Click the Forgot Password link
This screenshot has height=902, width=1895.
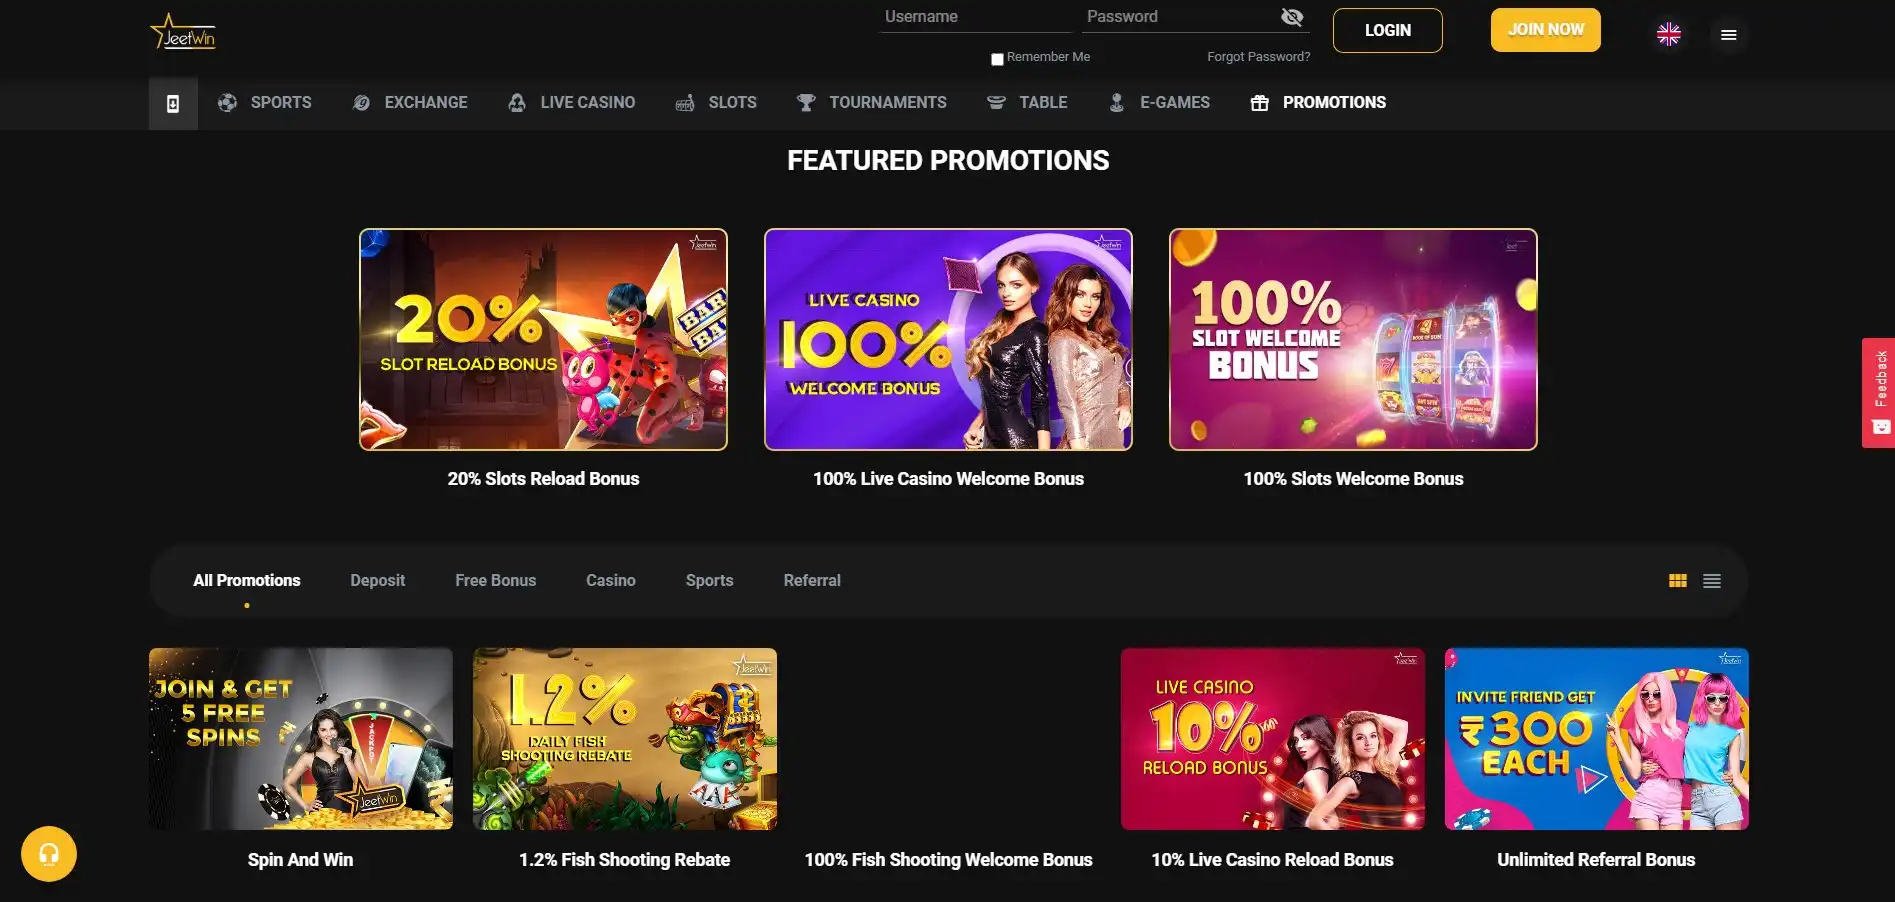click(x=1258, y=57)
